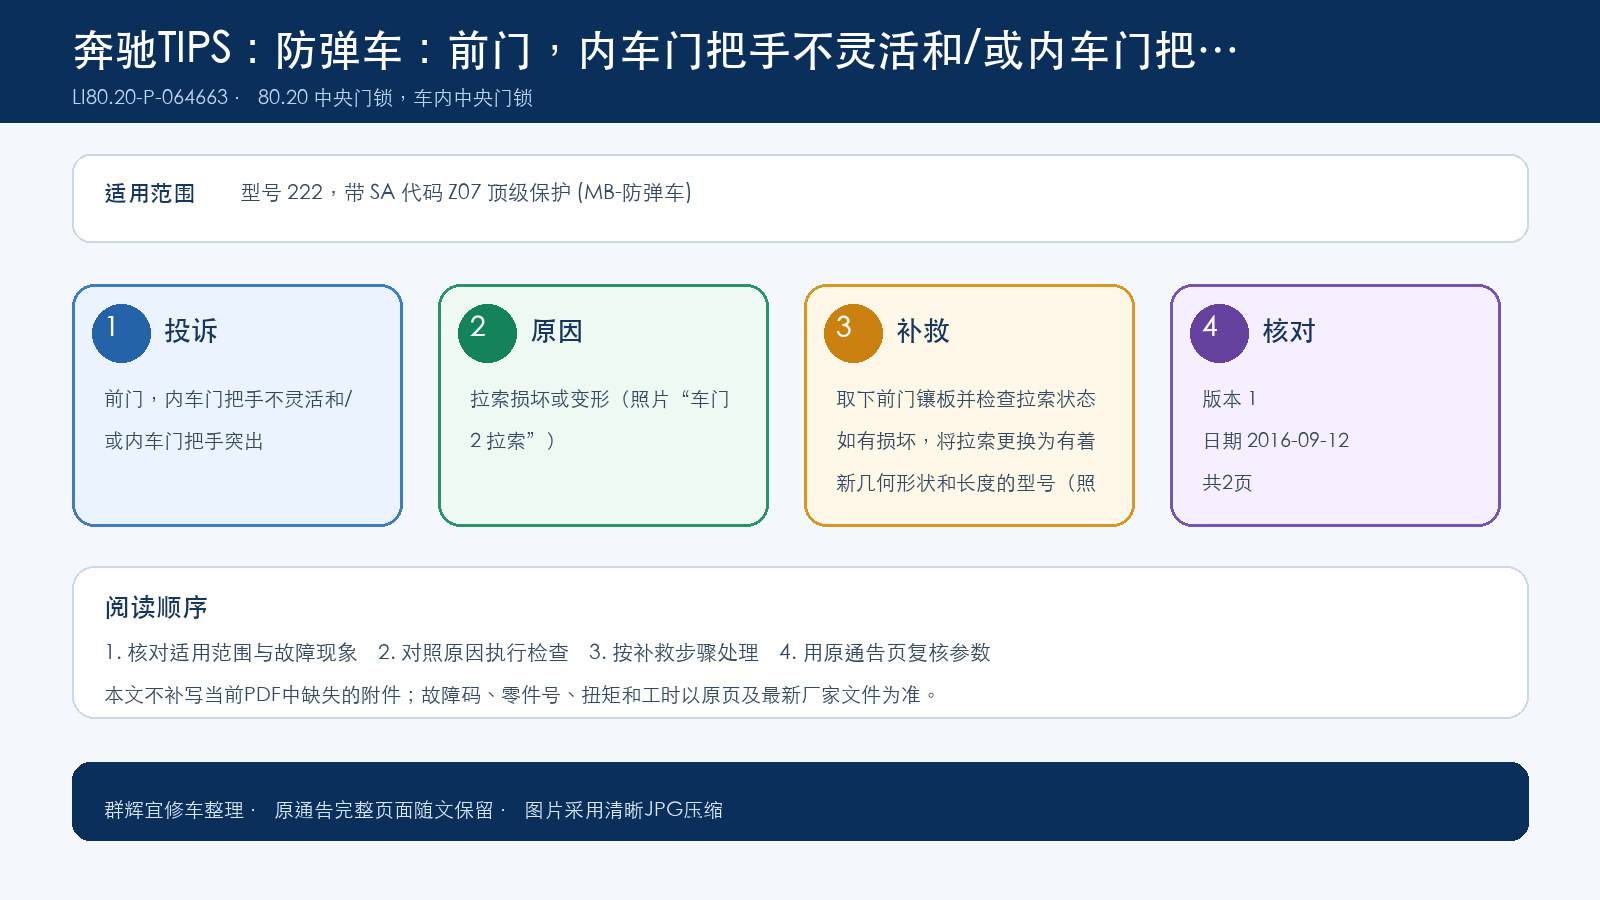
Task: Click the 版本 1 text
Action: coord(1229,399)
